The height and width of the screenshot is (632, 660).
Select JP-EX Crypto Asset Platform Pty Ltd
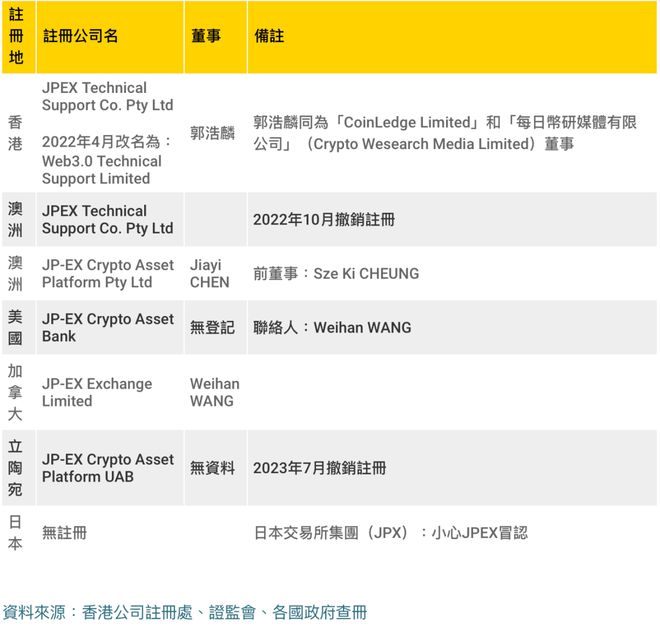(x=107, y=273)
